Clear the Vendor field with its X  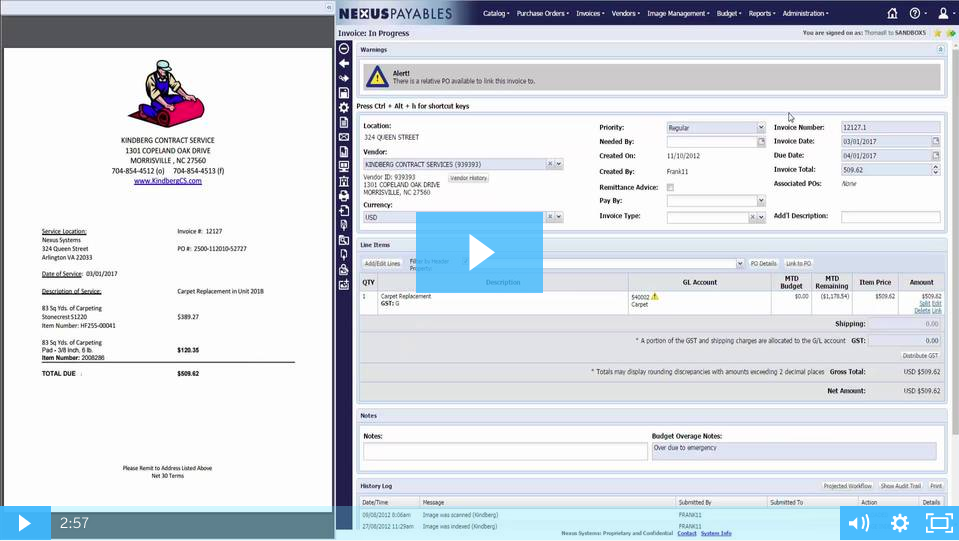pos(550,164)
